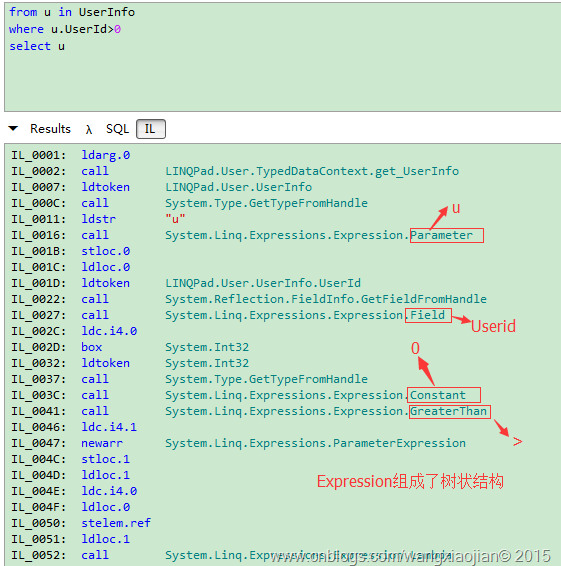Image resolution: width=561 pixels, height=566 pixels.
Task: Click 'UserInfo' in the query editor
Action: 107,12
